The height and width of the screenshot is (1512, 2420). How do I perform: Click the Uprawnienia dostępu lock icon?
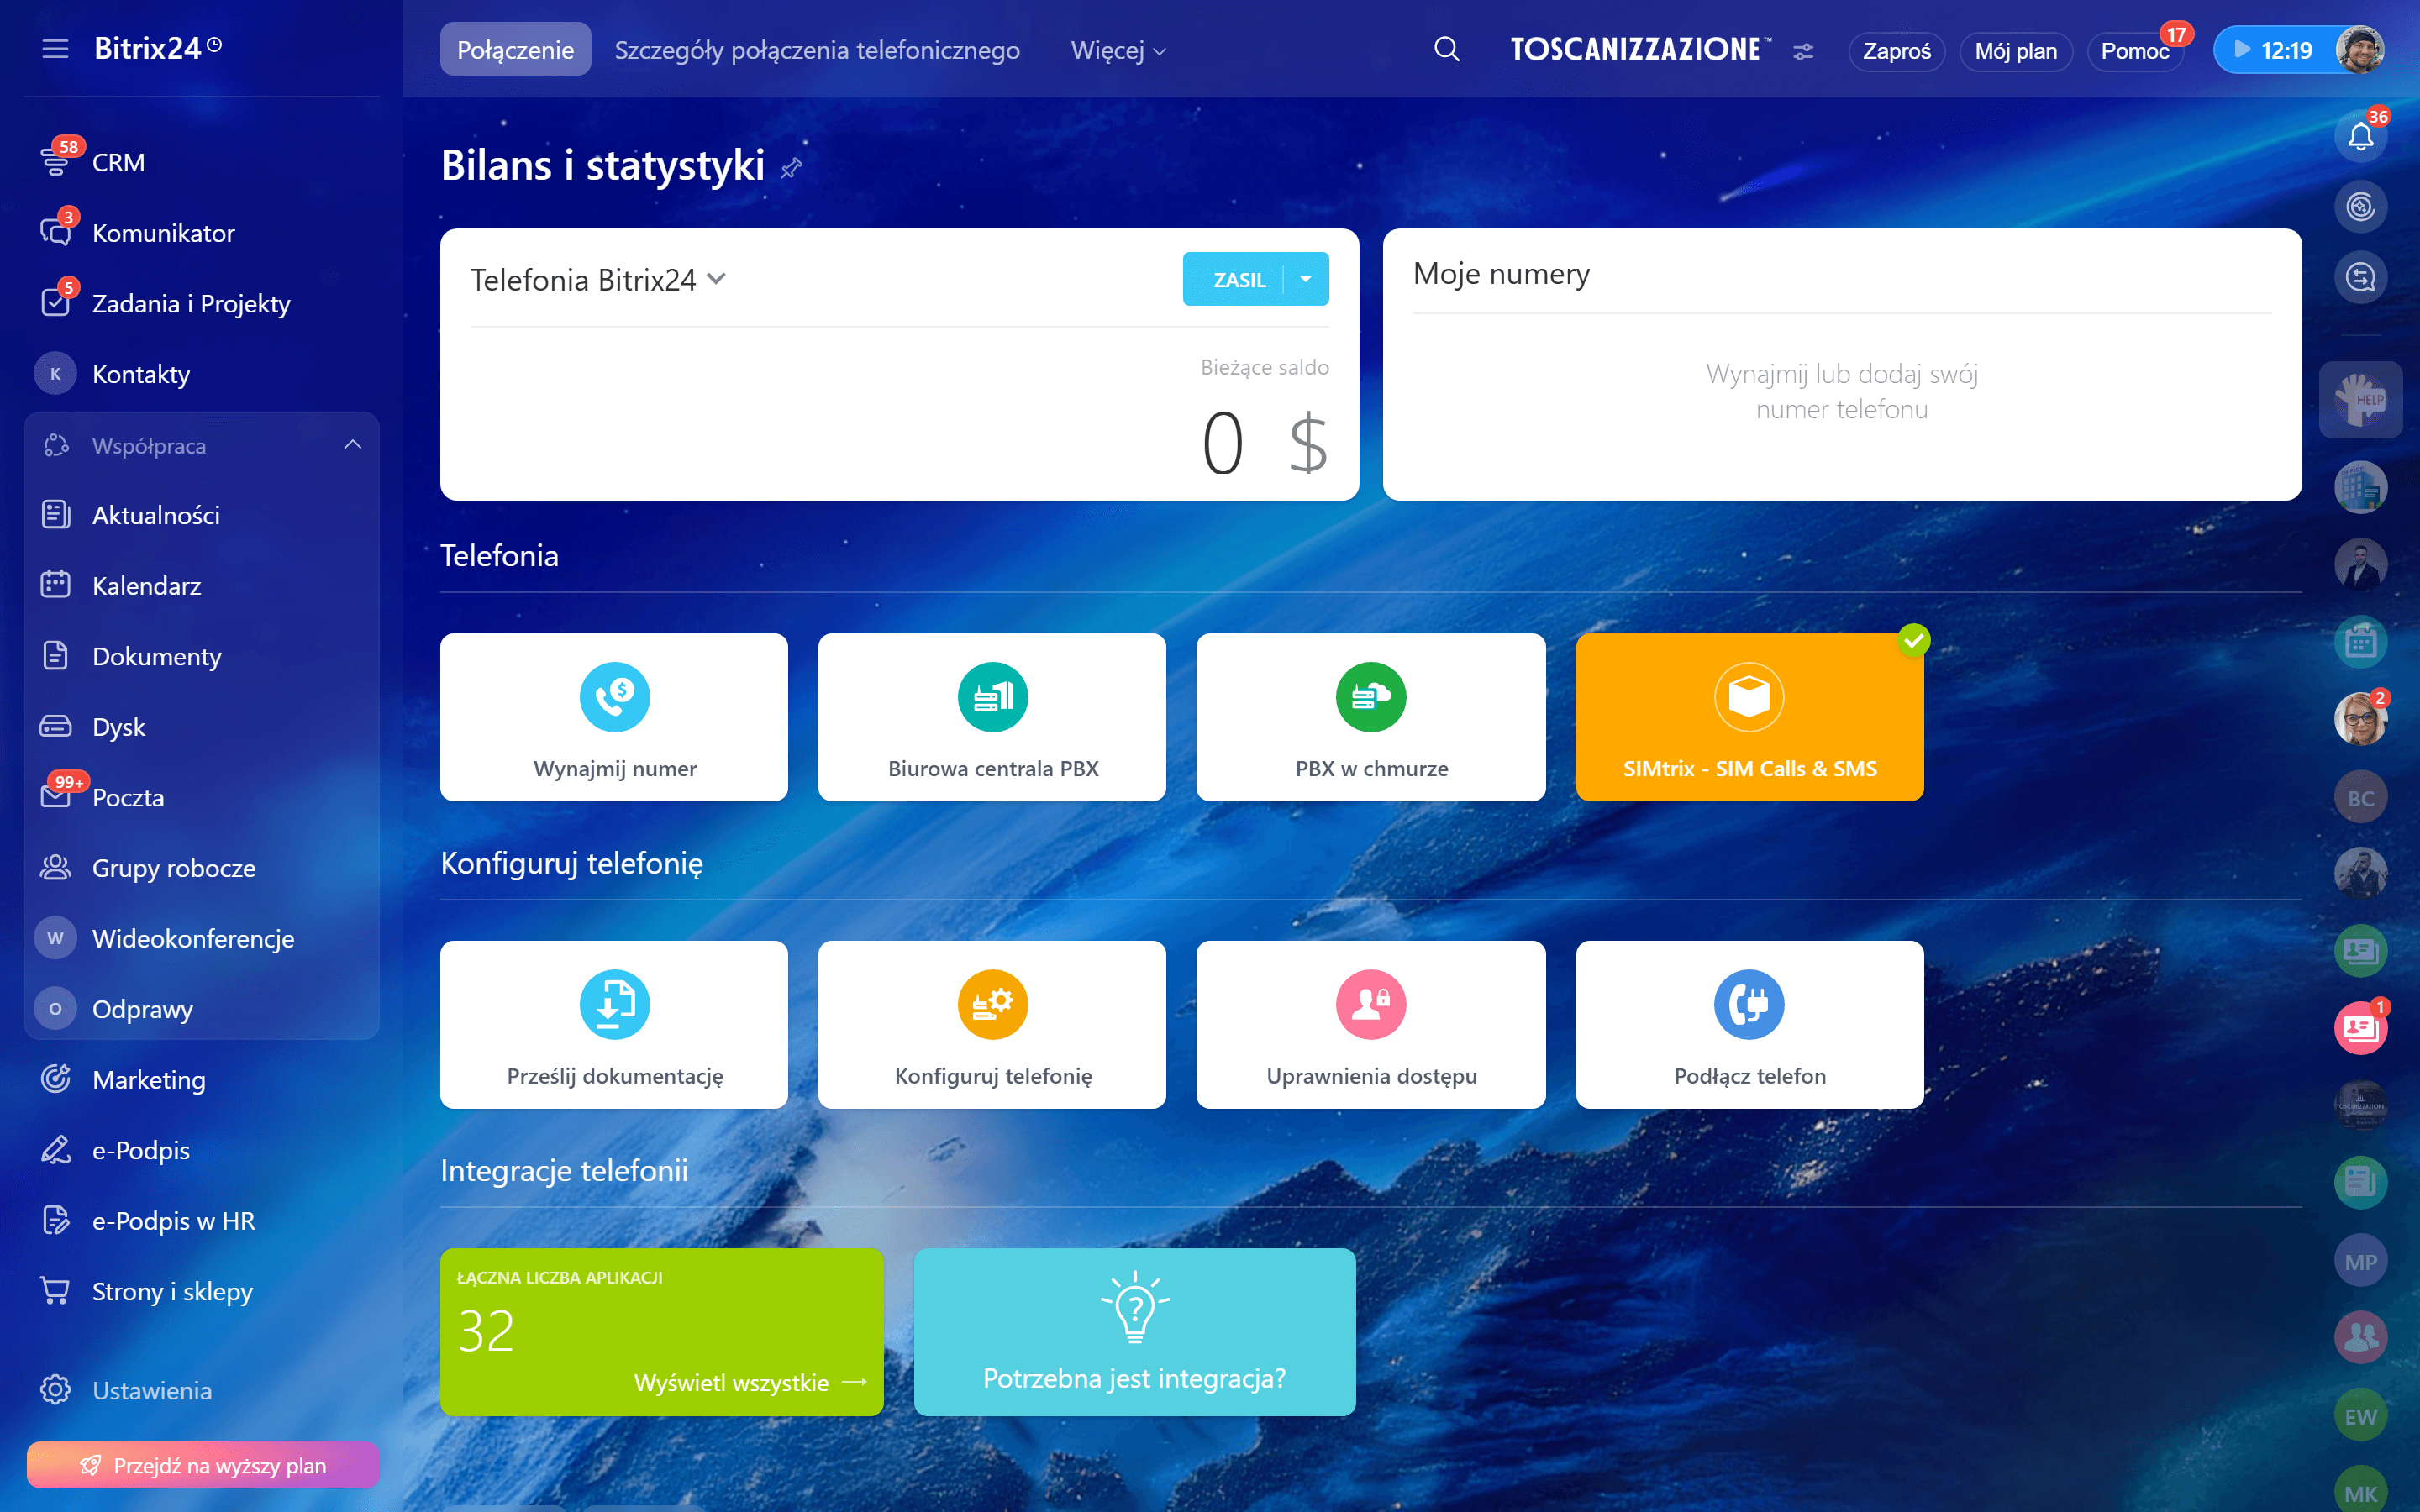click(x=1370, y=1004)
